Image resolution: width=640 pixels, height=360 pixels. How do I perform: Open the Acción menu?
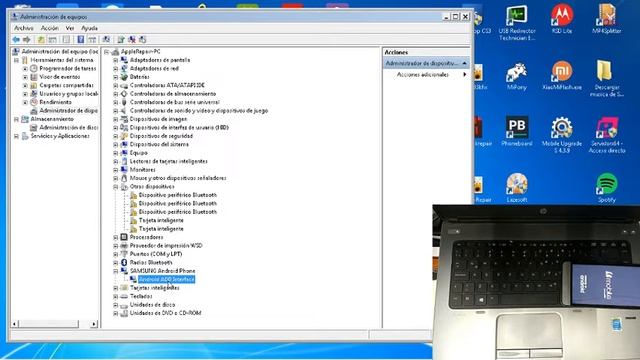click(x=49, y=28)
